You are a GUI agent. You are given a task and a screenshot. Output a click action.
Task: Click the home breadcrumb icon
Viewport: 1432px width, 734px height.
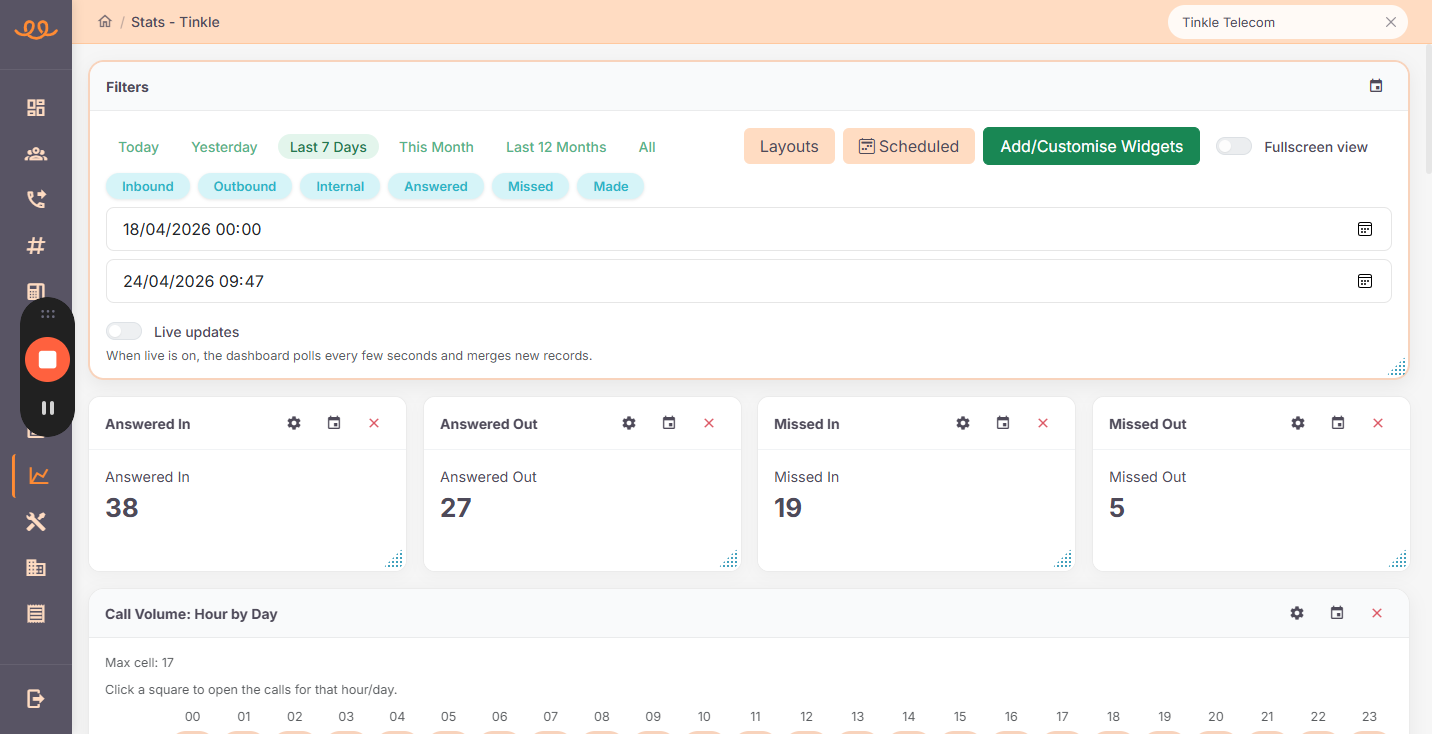click(105, 22)
